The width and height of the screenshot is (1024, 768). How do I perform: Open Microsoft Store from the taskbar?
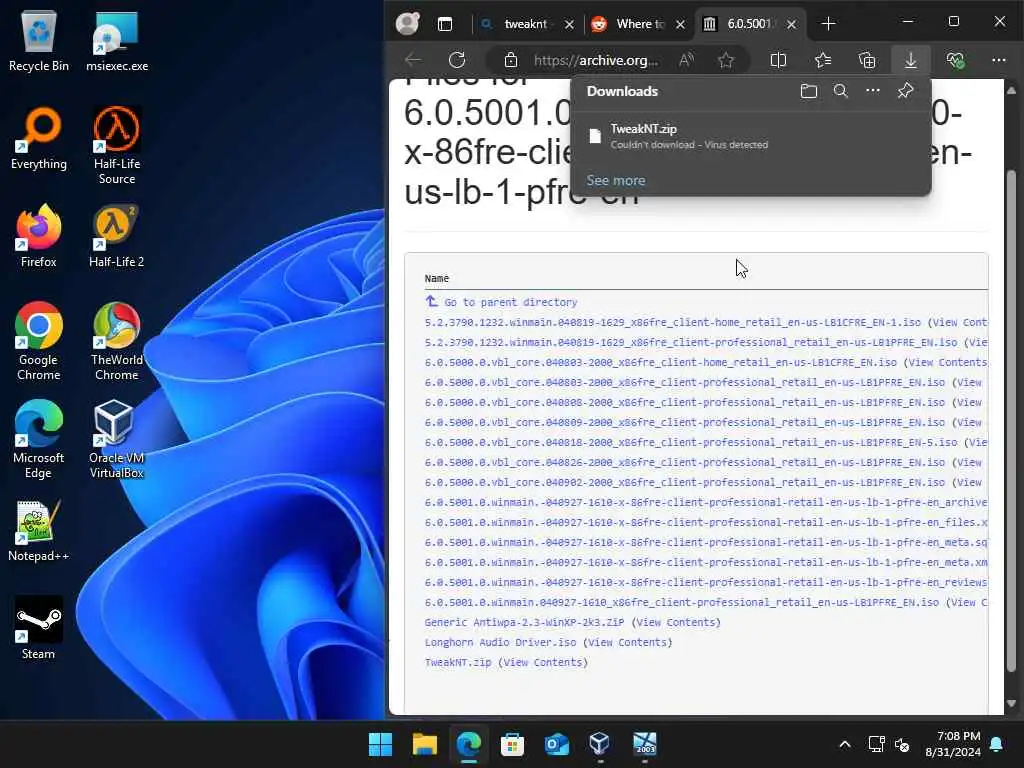click(513, 744)
